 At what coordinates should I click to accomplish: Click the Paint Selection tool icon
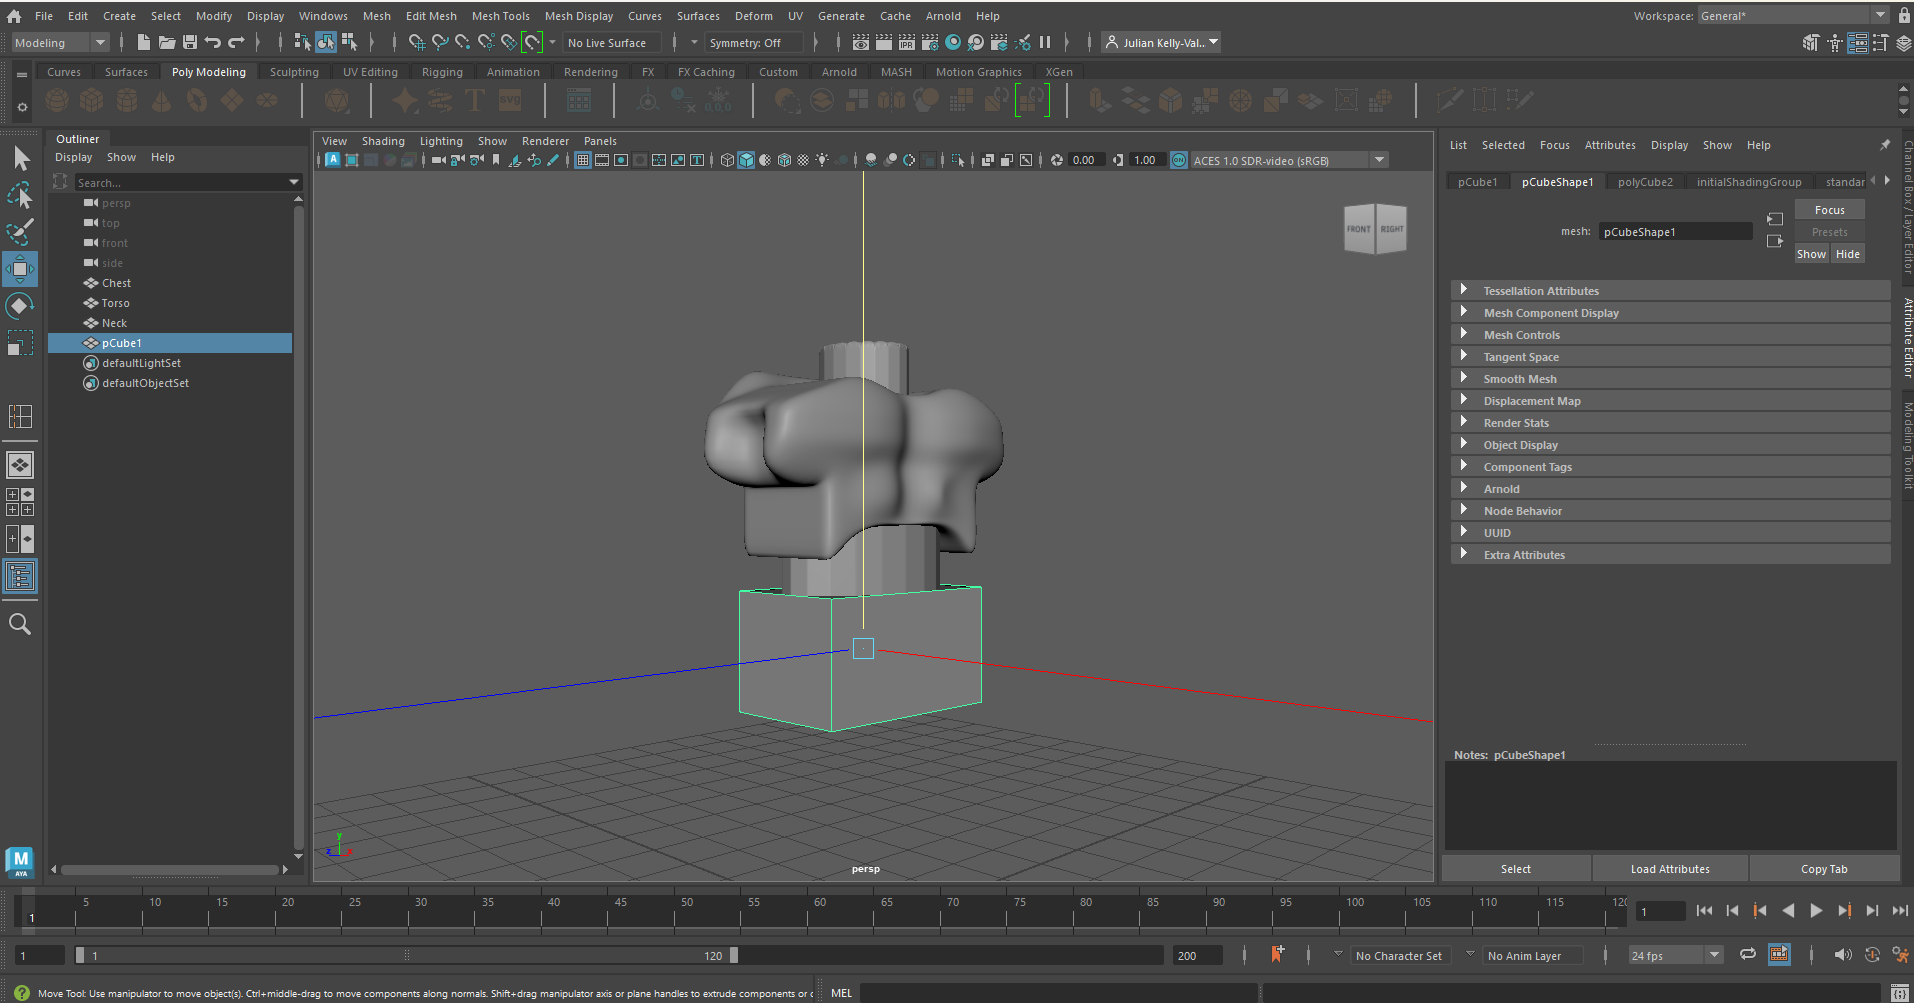click(x=20, y=232)
